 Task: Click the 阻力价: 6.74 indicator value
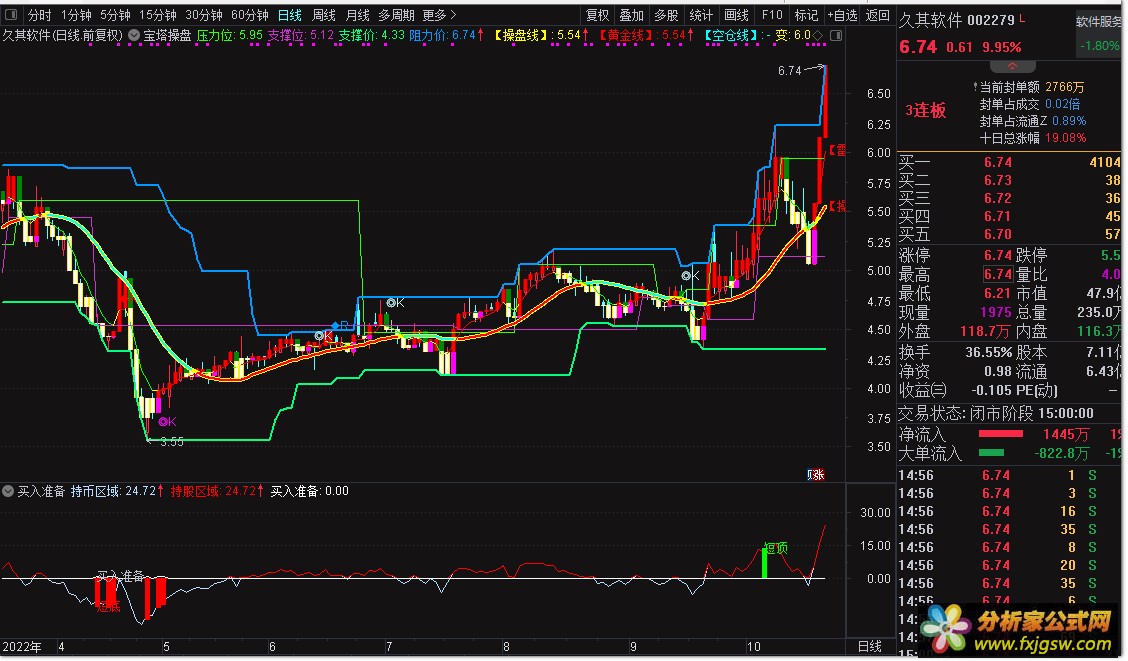[x=445, y=35]
